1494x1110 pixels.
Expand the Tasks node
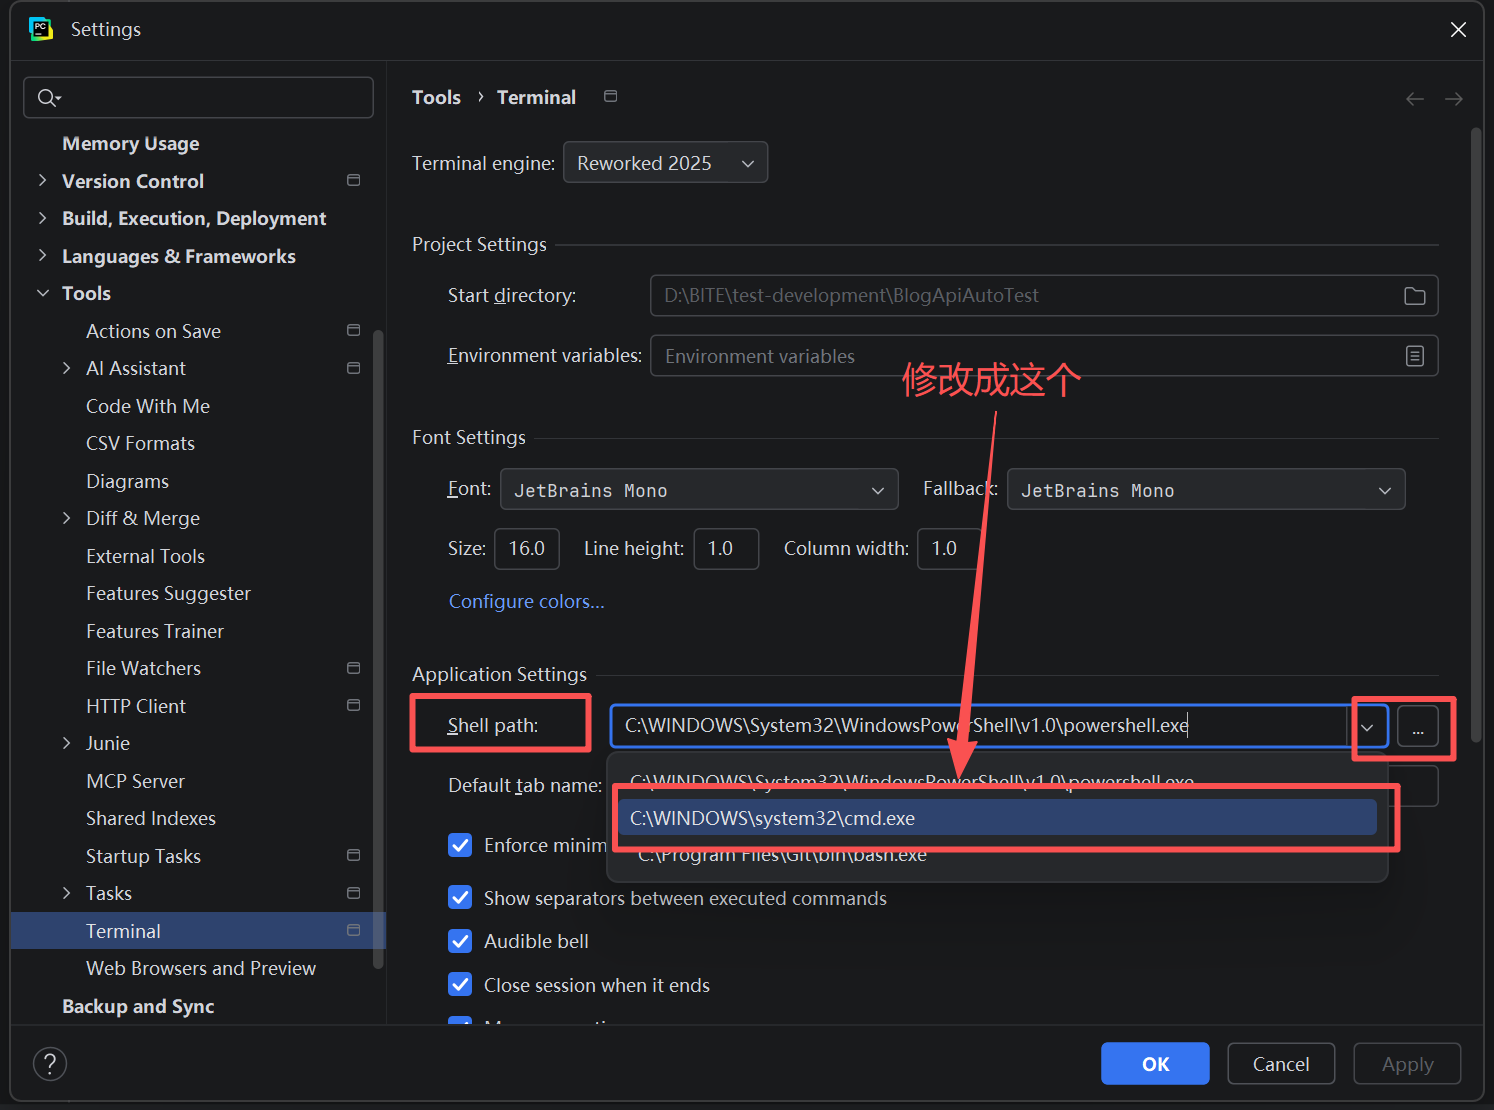(66, 893)
